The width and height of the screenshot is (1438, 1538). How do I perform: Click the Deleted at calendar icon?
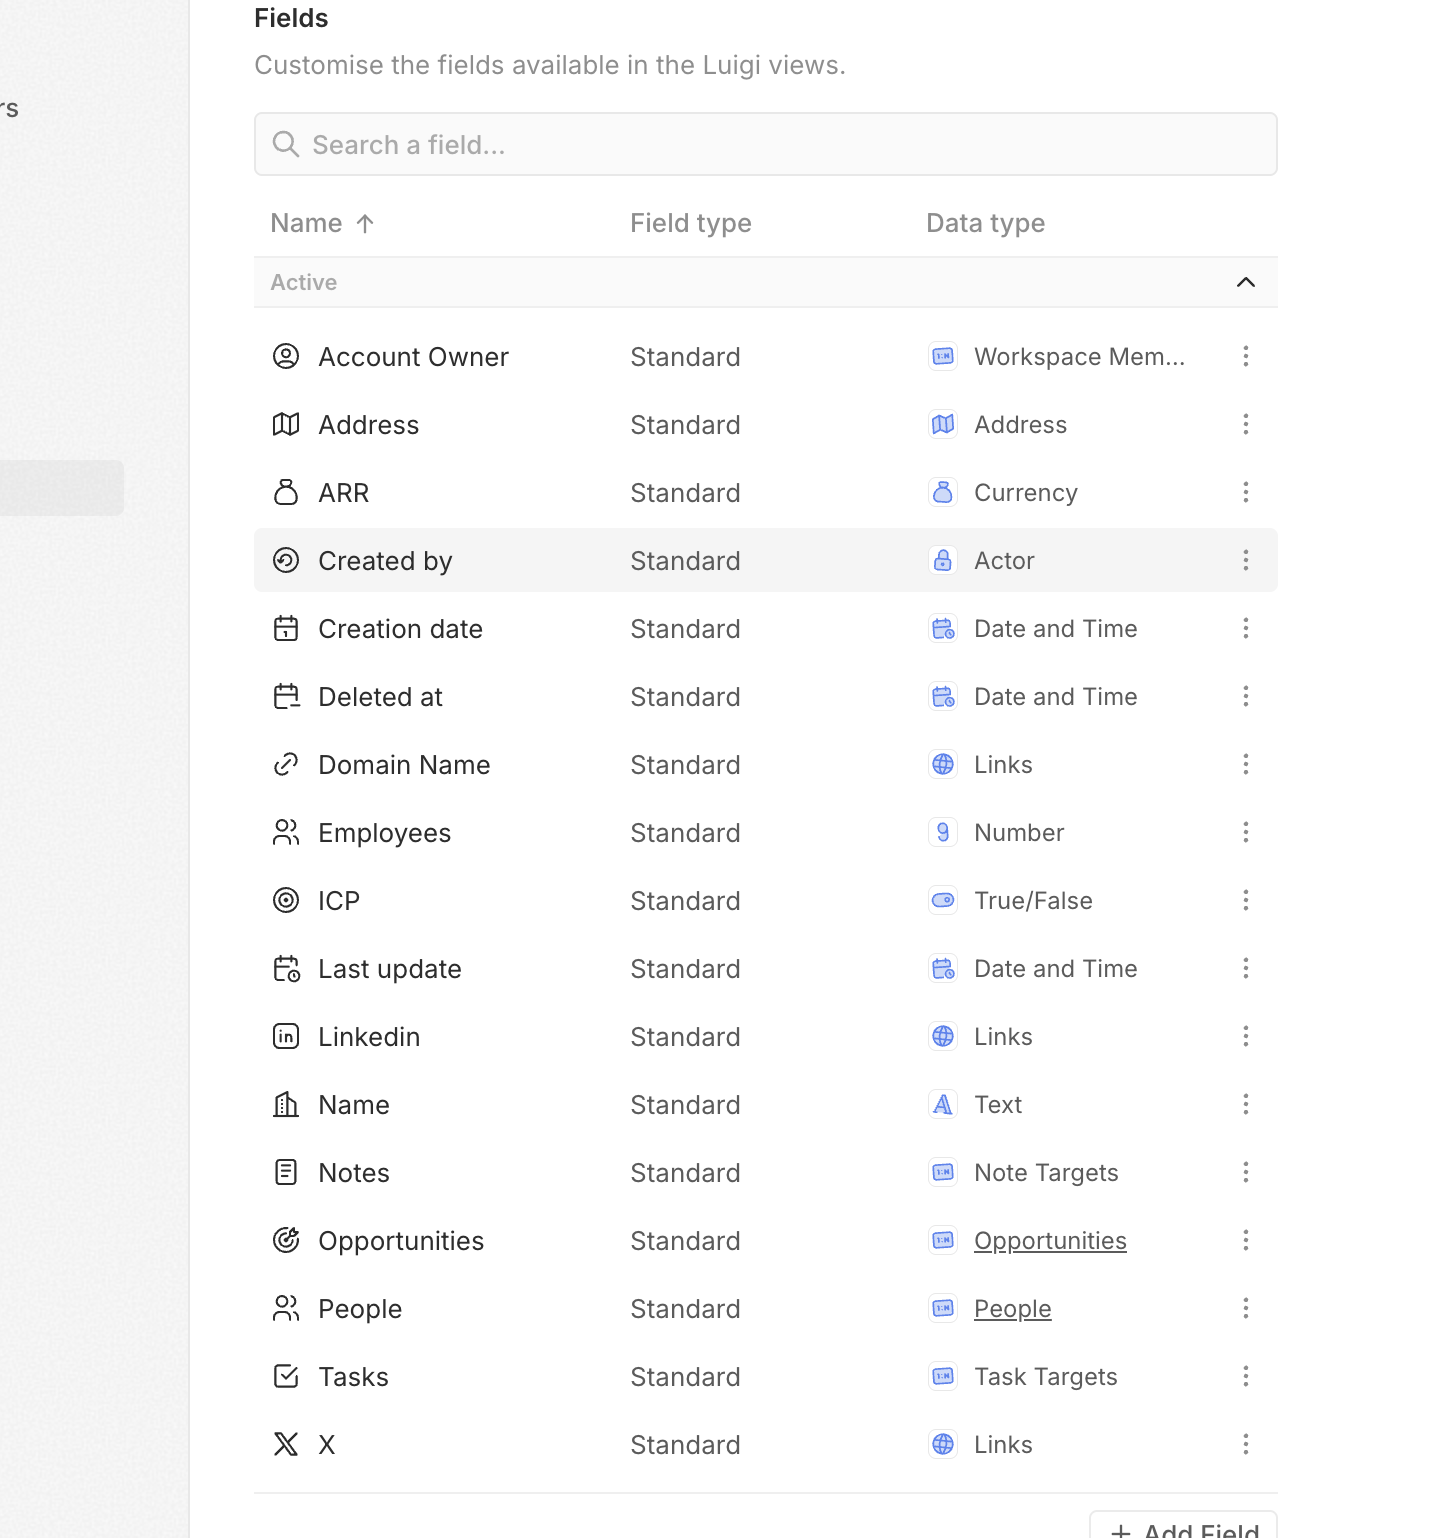(x=286, y=696)
